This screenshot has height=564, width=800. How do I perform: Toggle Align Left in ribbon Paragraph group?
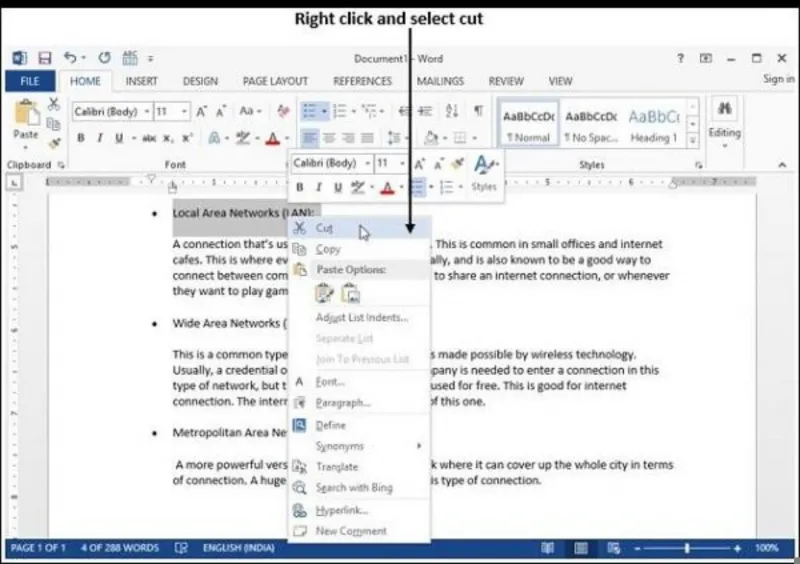(x=310, y=138)
